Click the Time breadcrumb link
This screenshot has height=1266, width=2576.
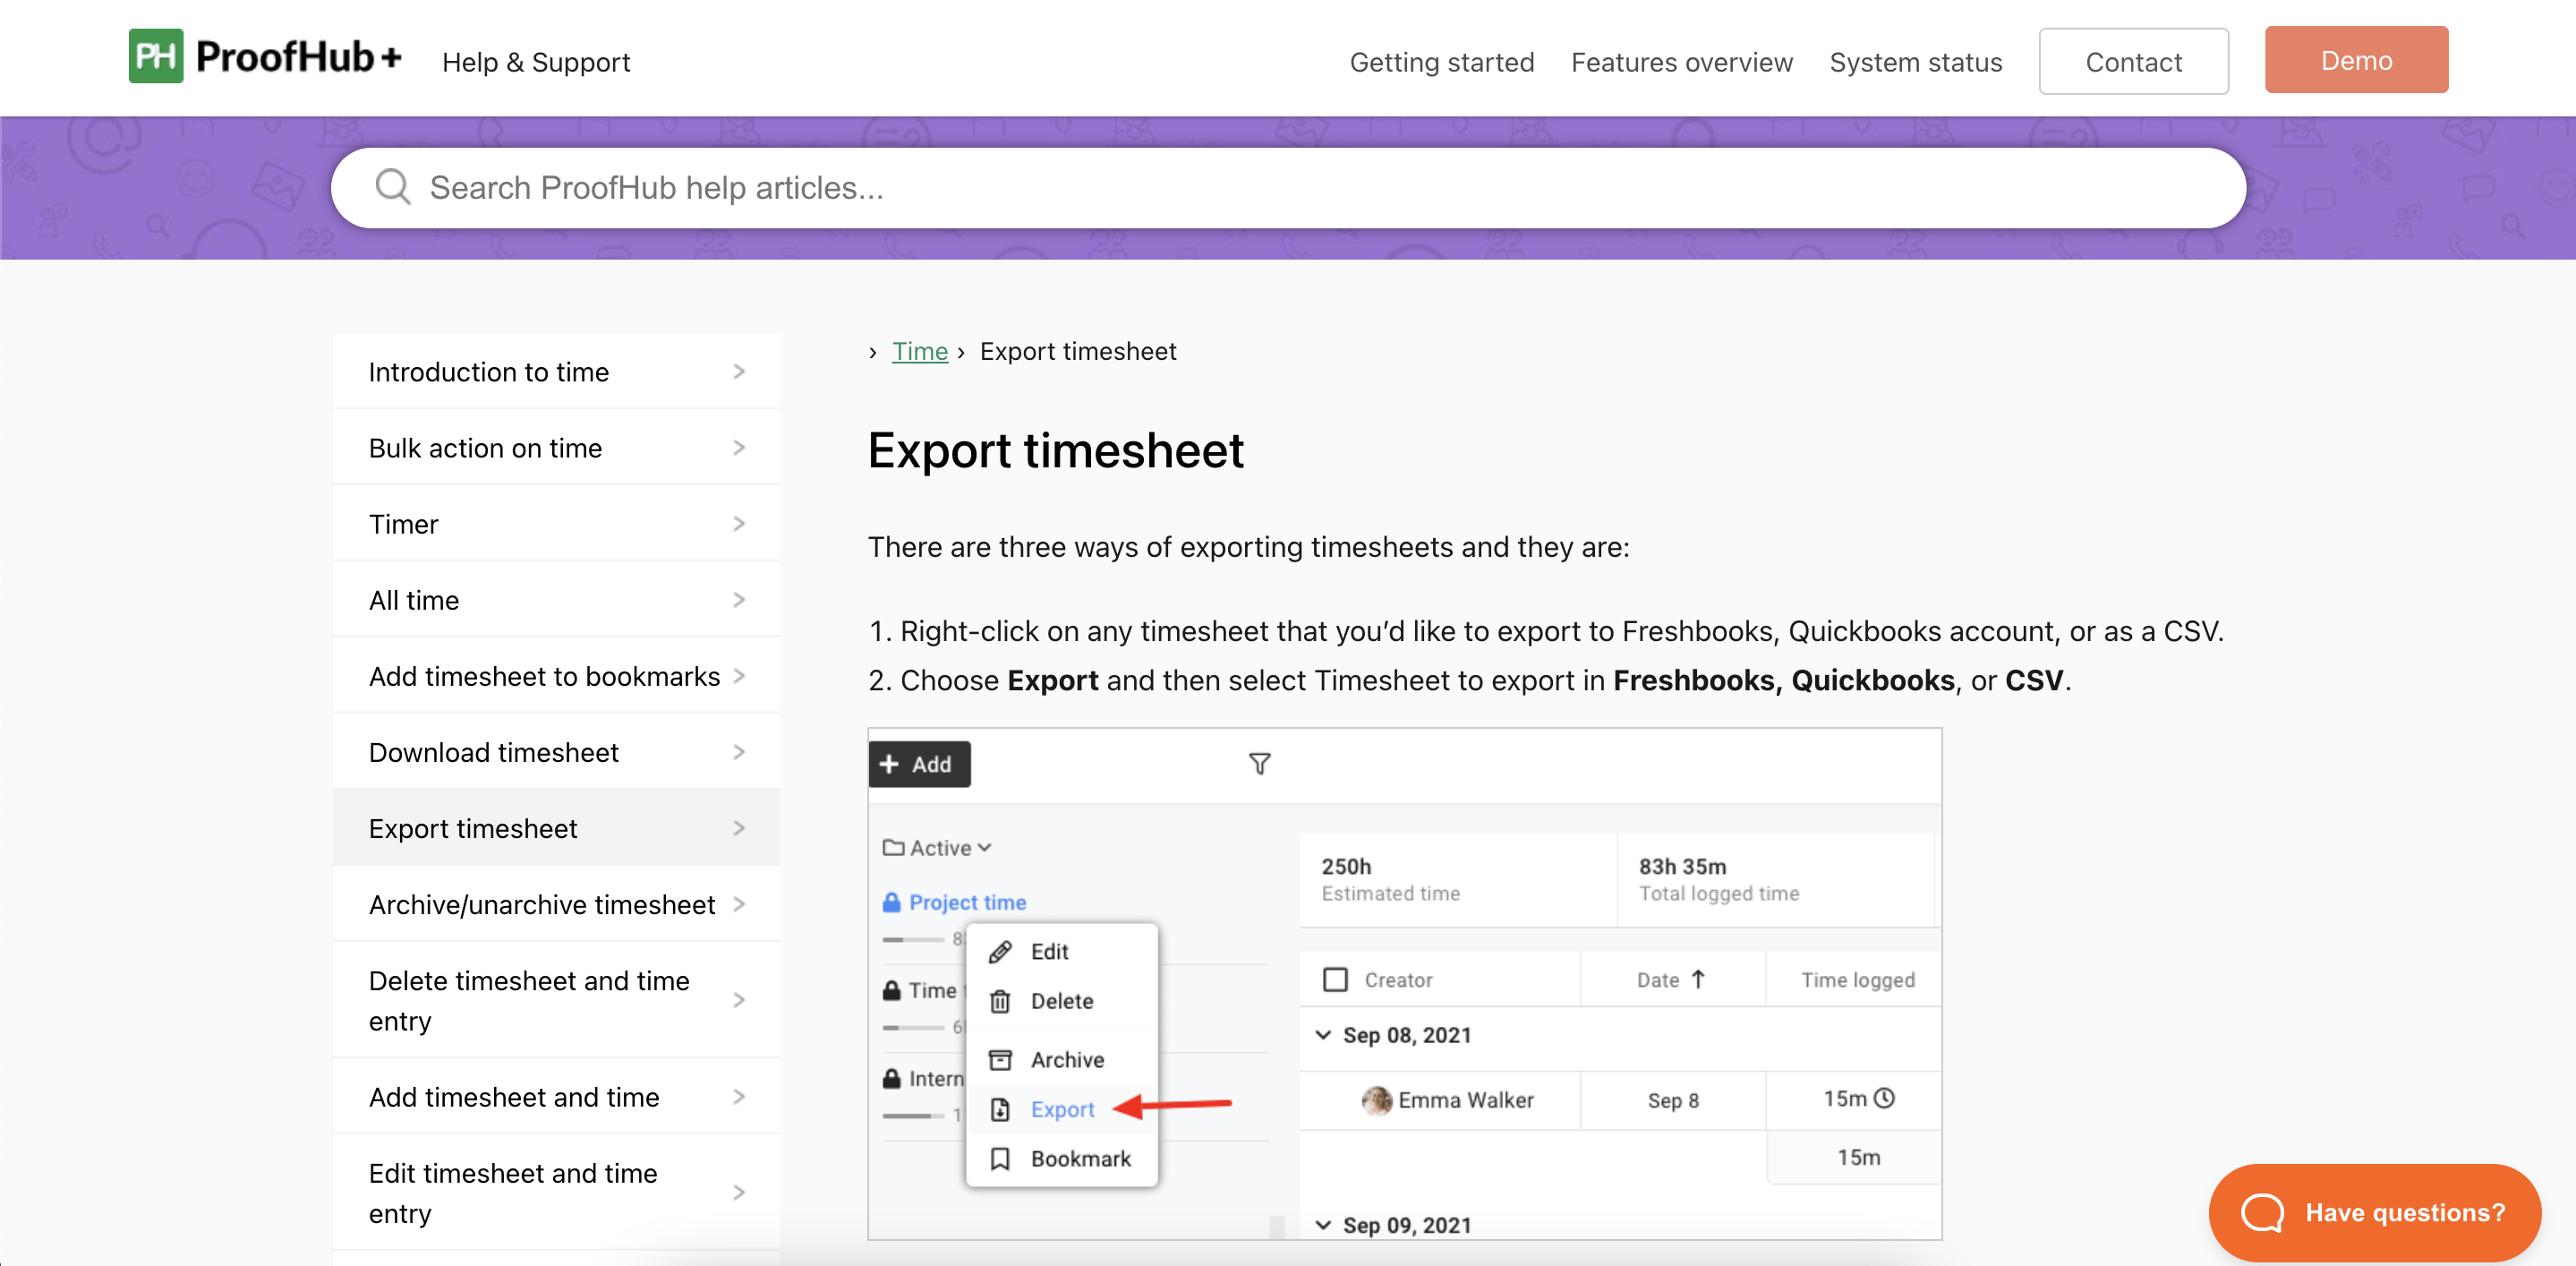[x=918, y=351]
